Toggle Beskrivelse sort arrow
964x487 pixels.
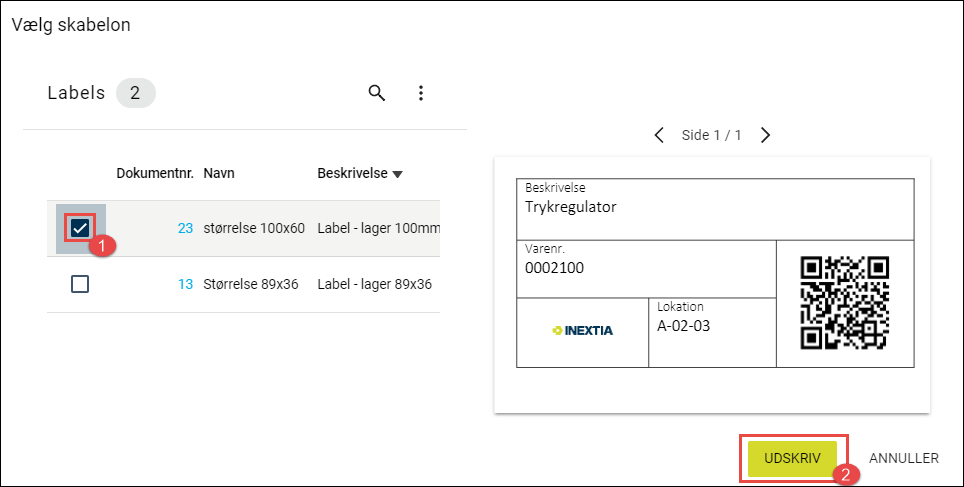(x=397, y=174)
